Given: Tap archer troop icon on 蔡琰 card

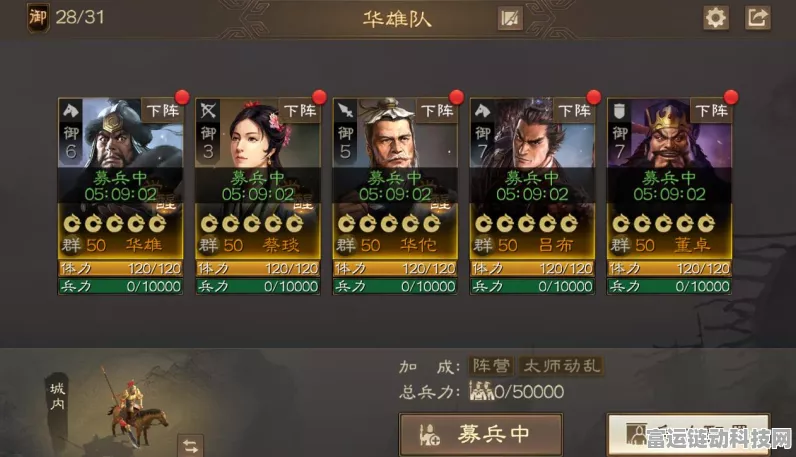Looking at the screenshot, I should [x=208, y=110].
